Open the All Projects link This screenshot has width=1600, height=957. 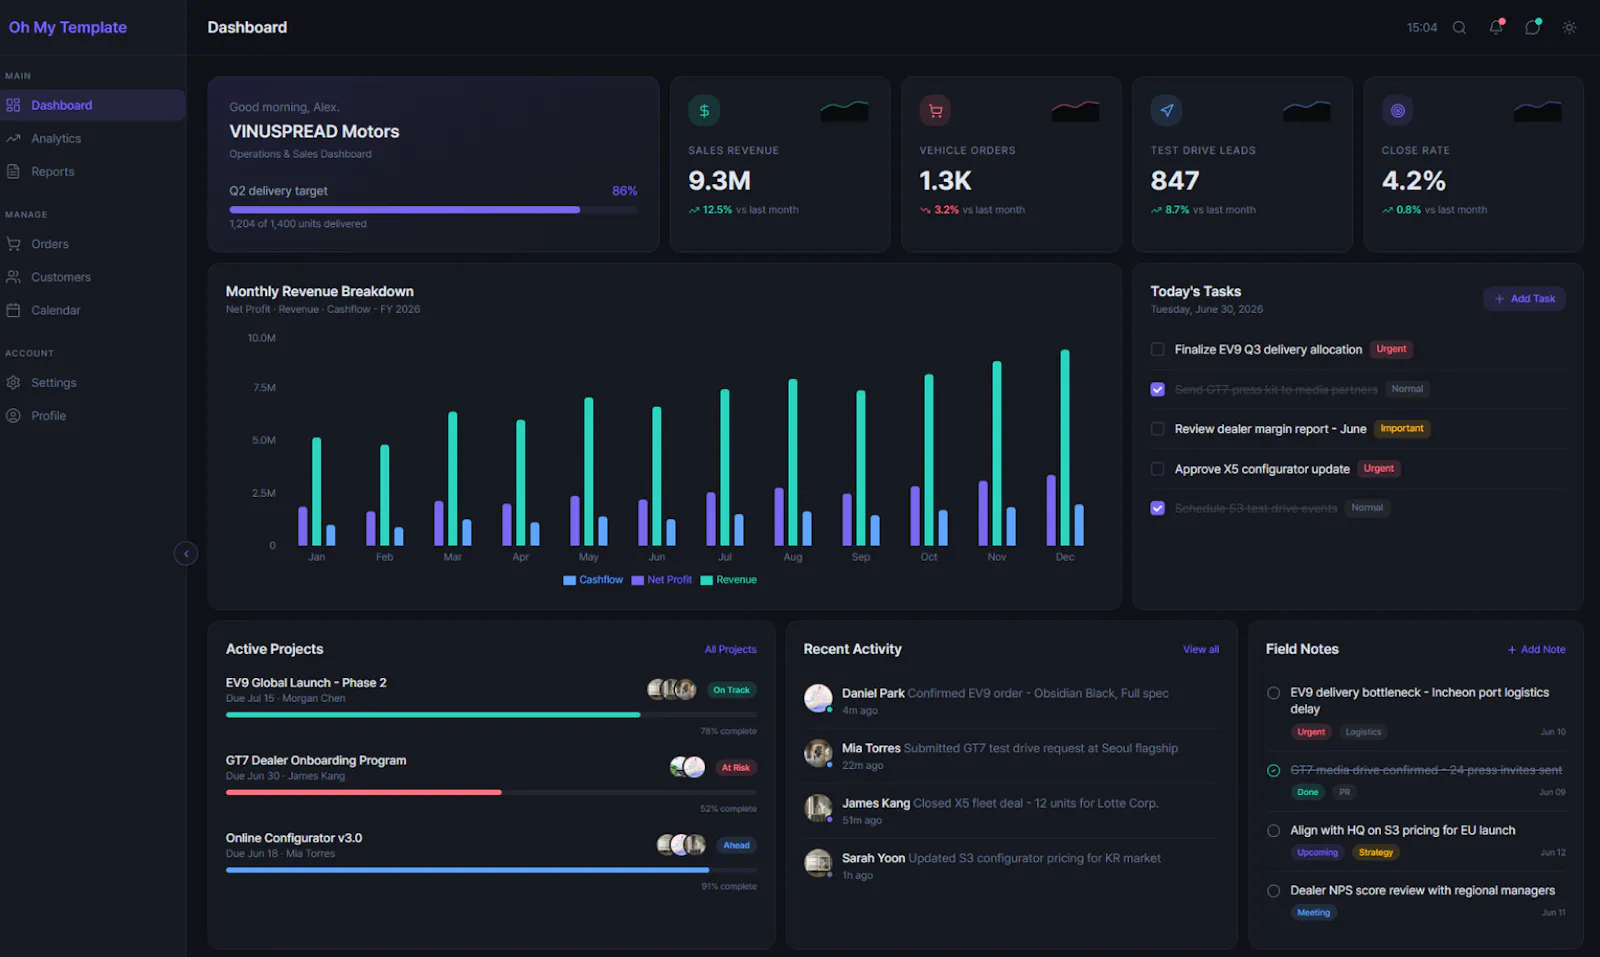point(730,650)
